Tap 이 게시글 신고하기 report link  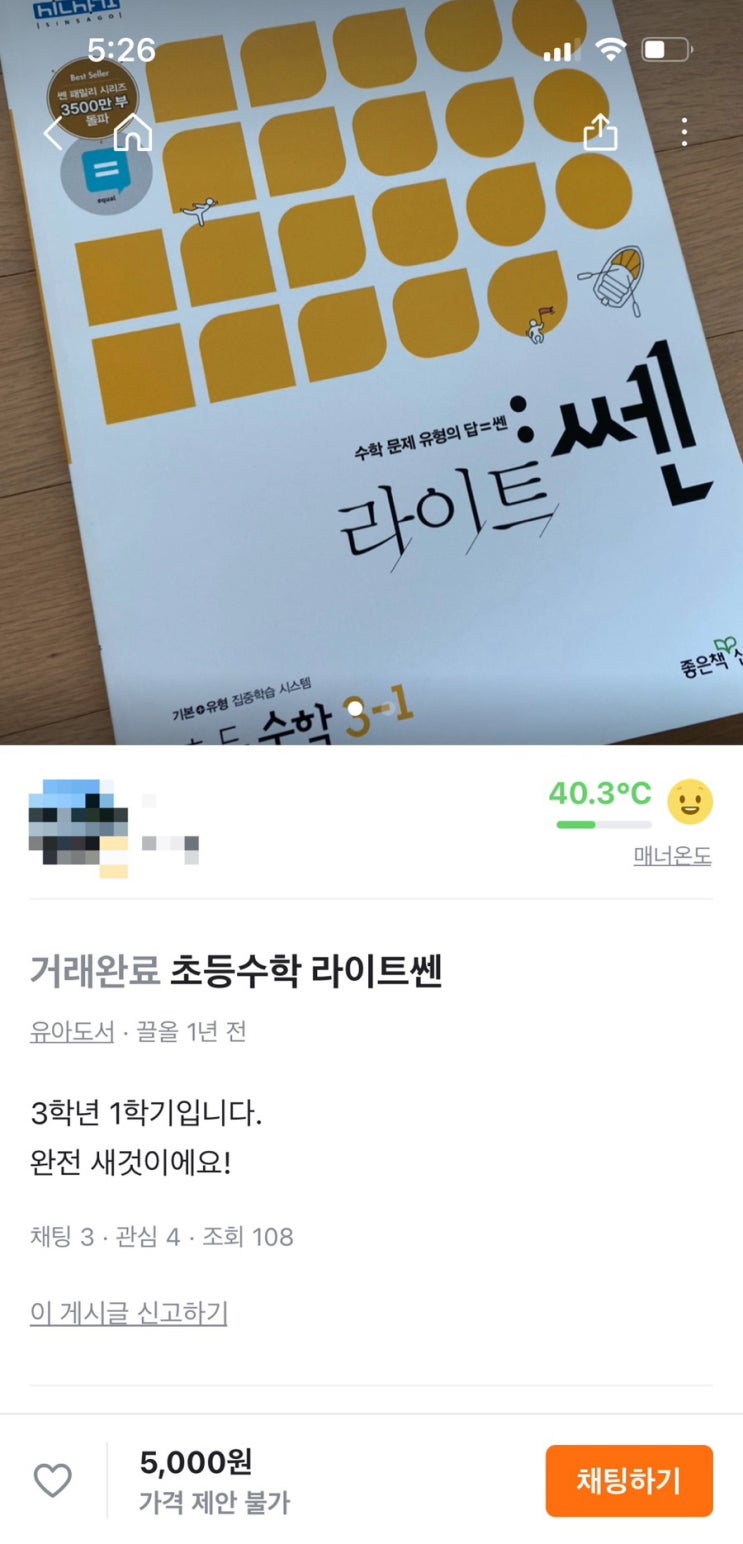(x=129, y=1313)
